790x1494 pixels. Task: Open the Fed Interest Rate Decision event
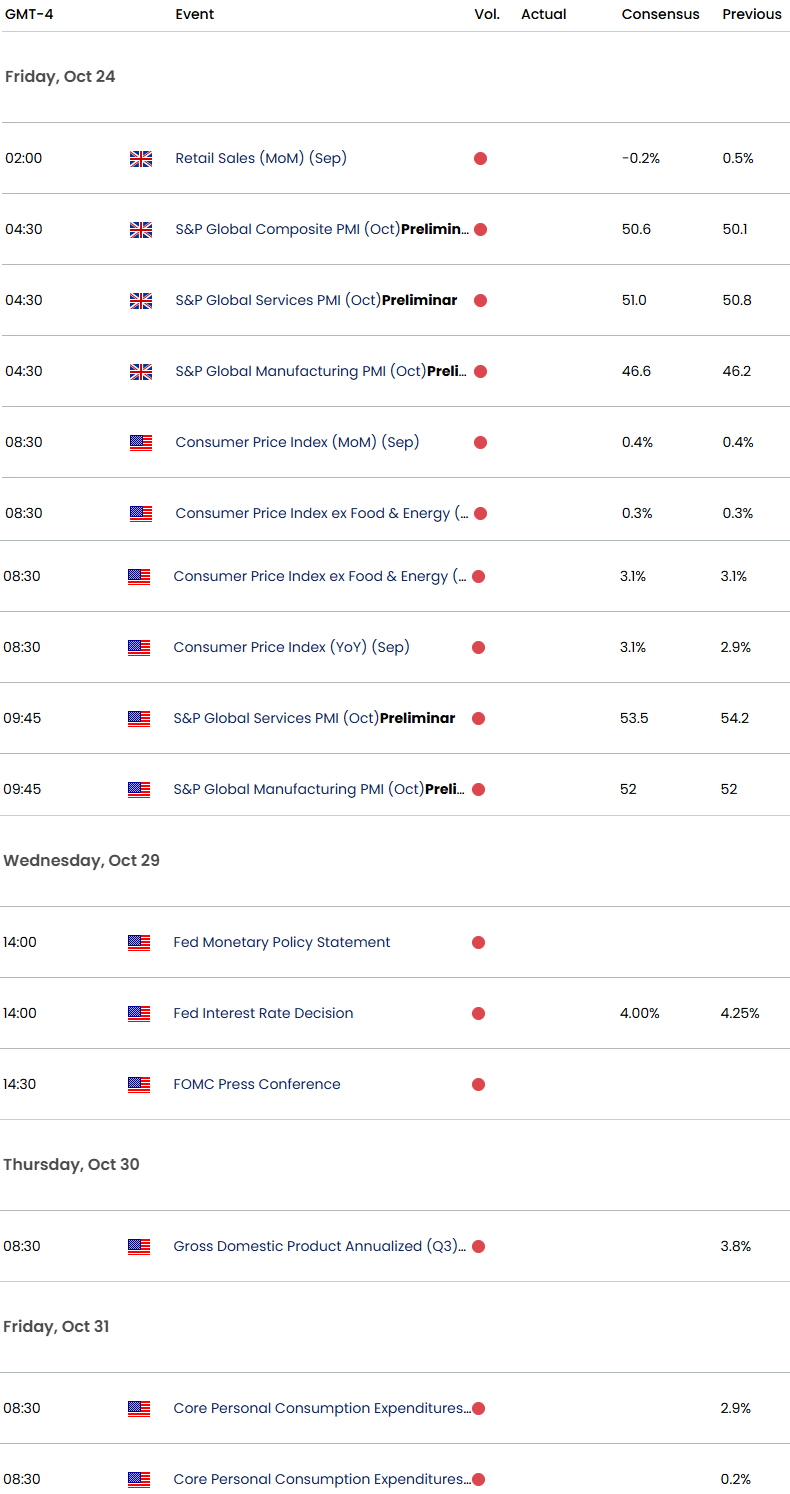263,1013
